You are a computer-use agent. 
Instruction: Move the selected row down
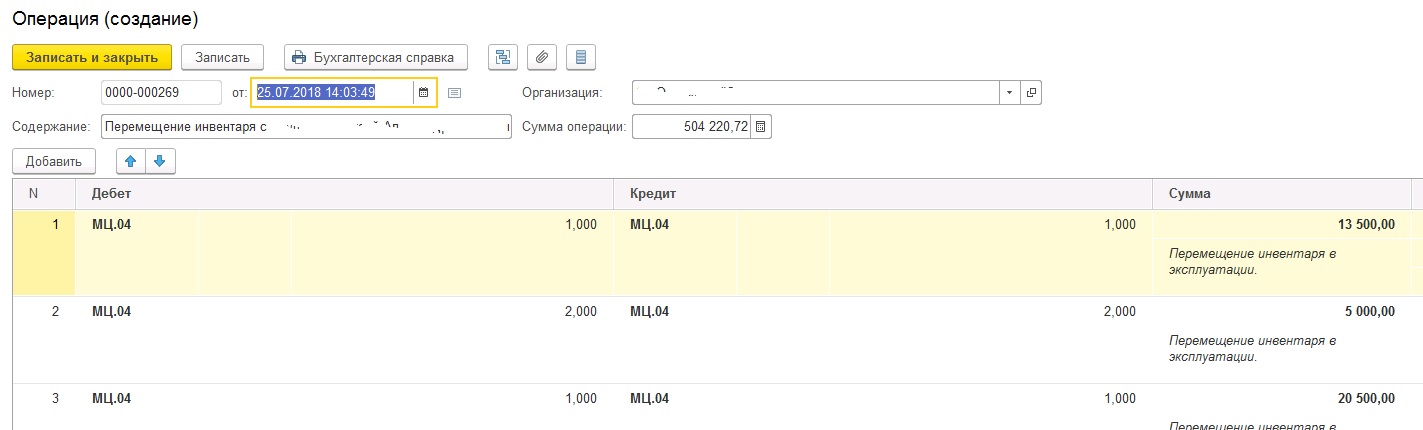tap(159, 160)
